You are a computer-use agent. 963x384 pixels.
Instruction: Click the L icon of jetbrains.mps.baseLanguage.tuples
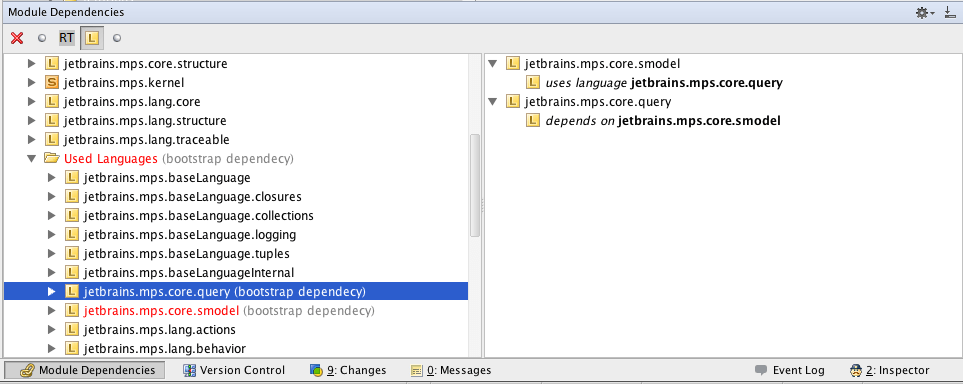click(72, 254)
